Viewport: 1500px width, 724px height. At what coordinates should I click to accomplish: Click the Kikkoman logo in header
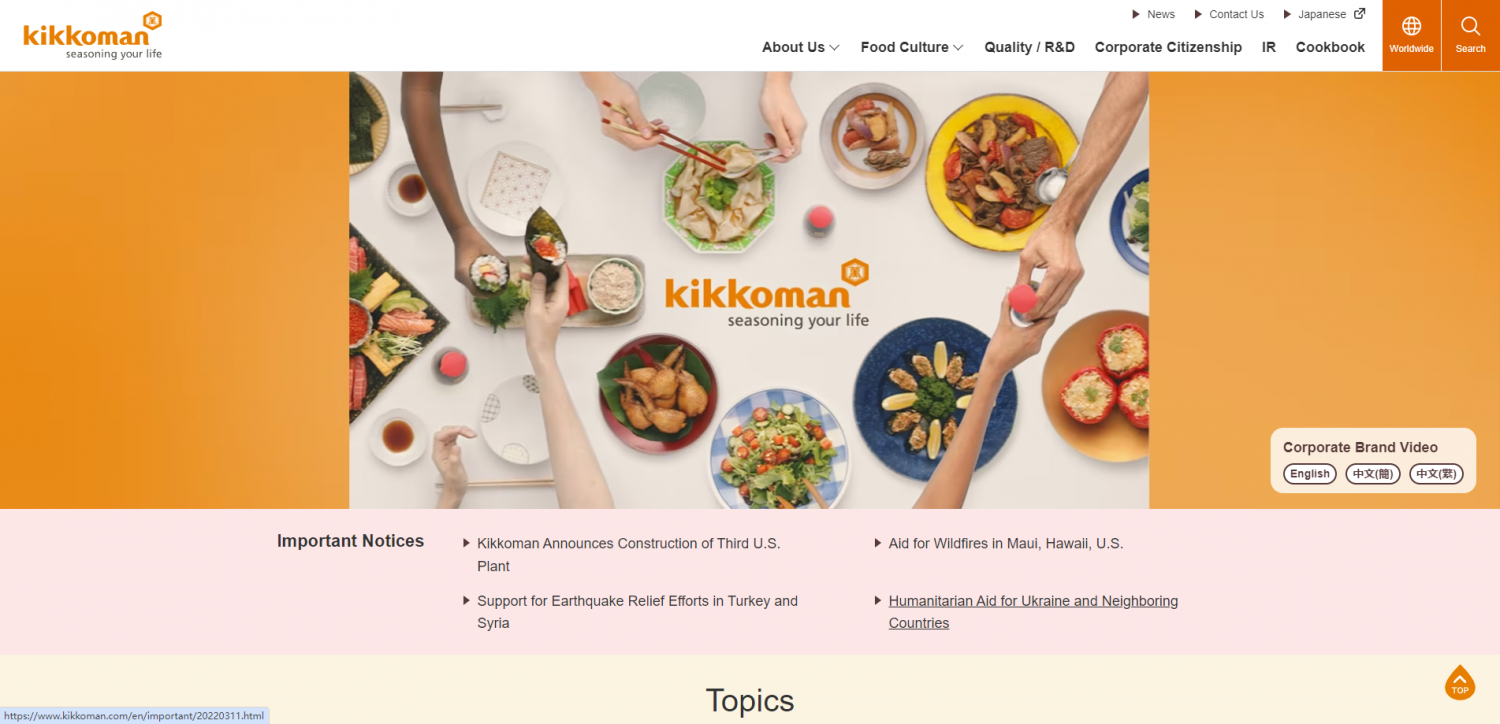tap(92, 36)
